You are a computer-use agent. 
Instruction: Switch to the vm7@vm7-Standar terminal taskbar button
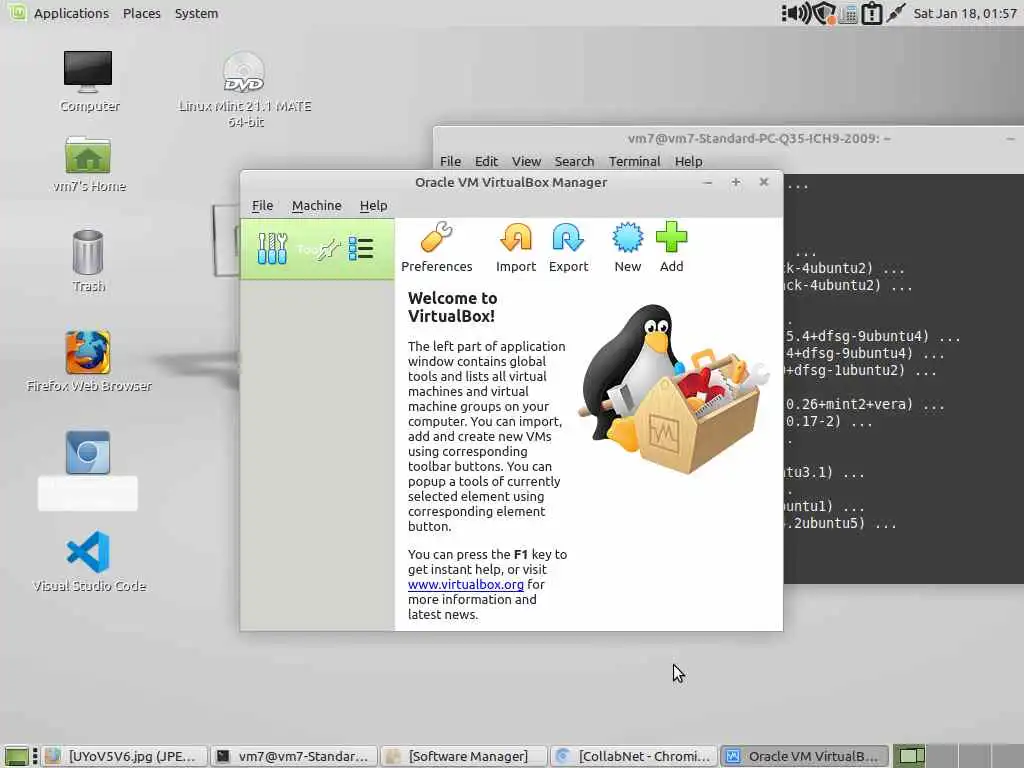[295, 756]
